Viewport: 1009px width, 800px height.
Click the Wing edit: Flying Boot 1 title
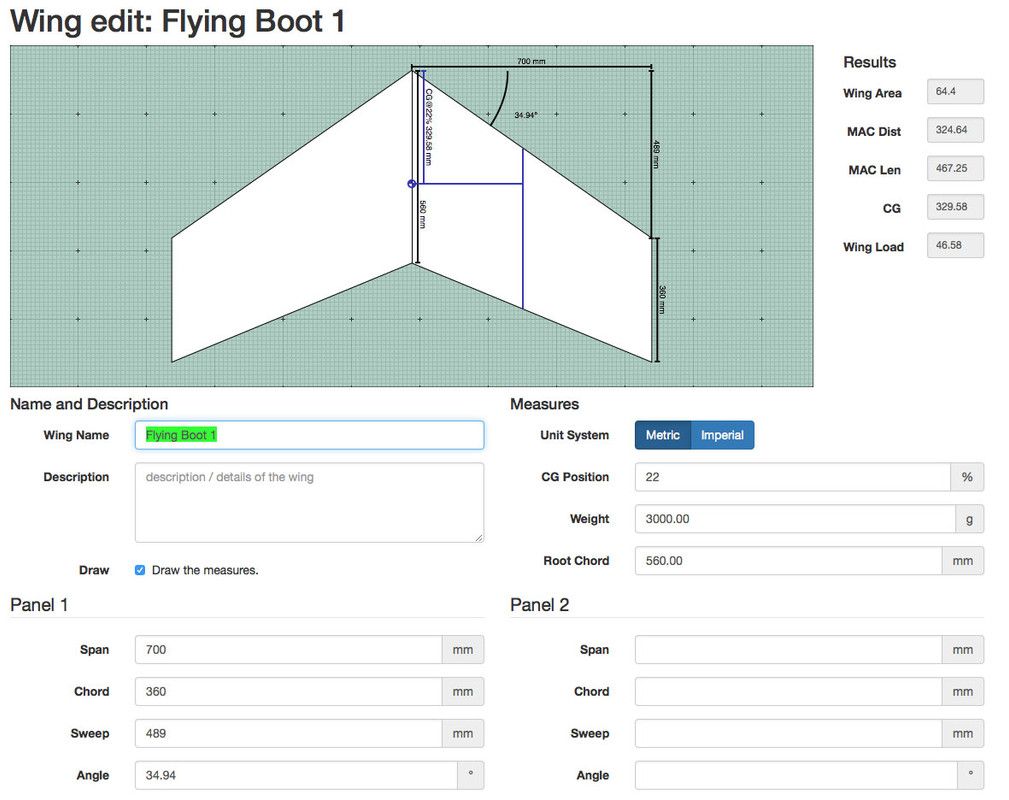(x=178, y=21)
